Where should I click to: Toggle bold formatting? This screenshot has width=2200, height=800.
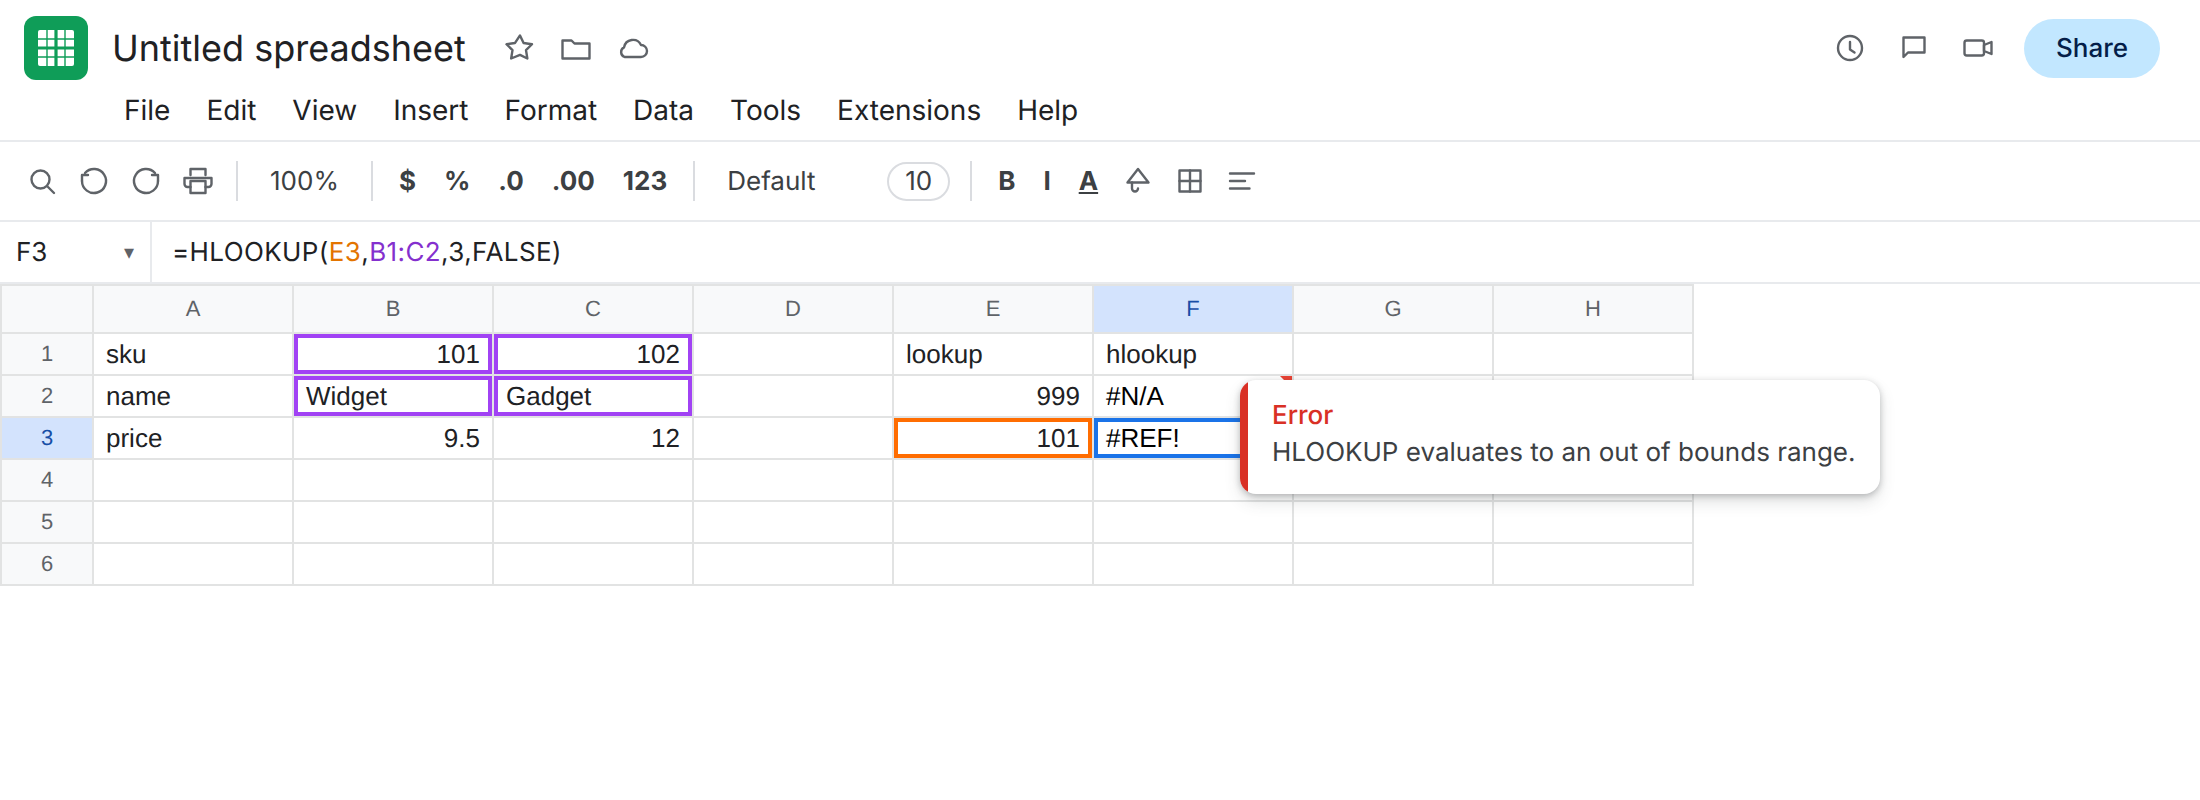(1007, 181)
